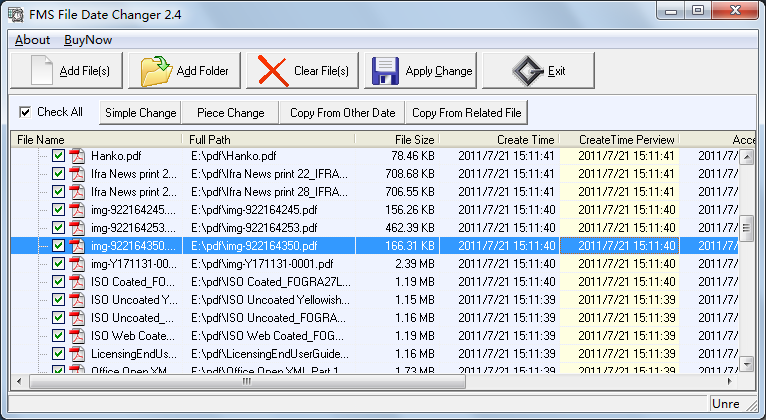
Task: Click the Exit toolbar icon
Action: point(527,71)
